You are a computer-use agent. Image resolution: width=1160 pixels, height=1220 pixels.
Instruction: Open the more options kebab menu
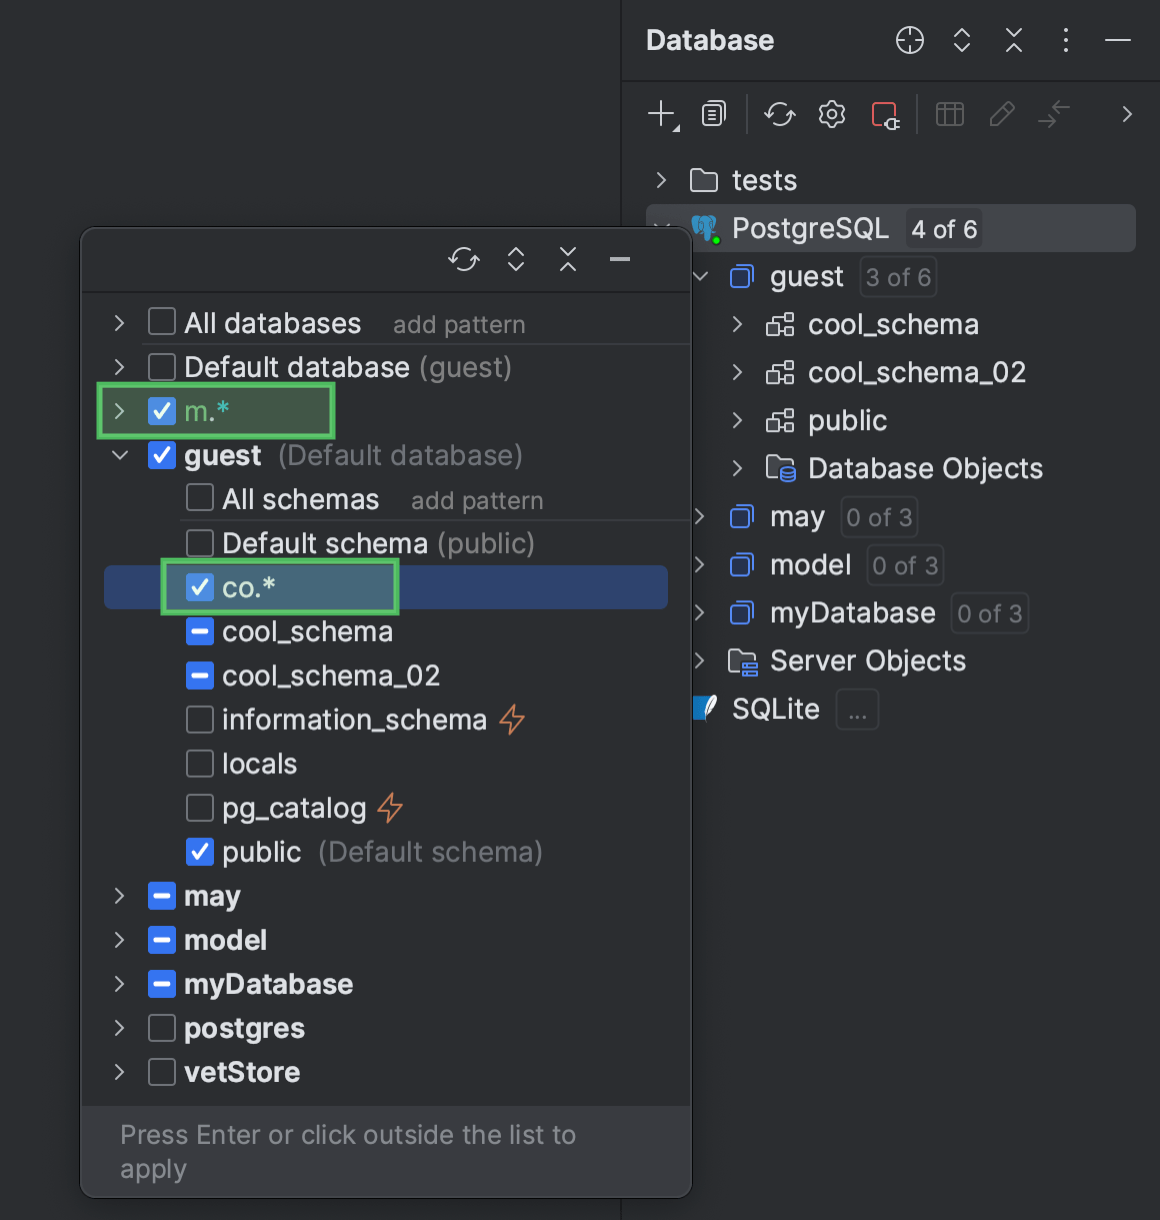(x=1065, y=40)
